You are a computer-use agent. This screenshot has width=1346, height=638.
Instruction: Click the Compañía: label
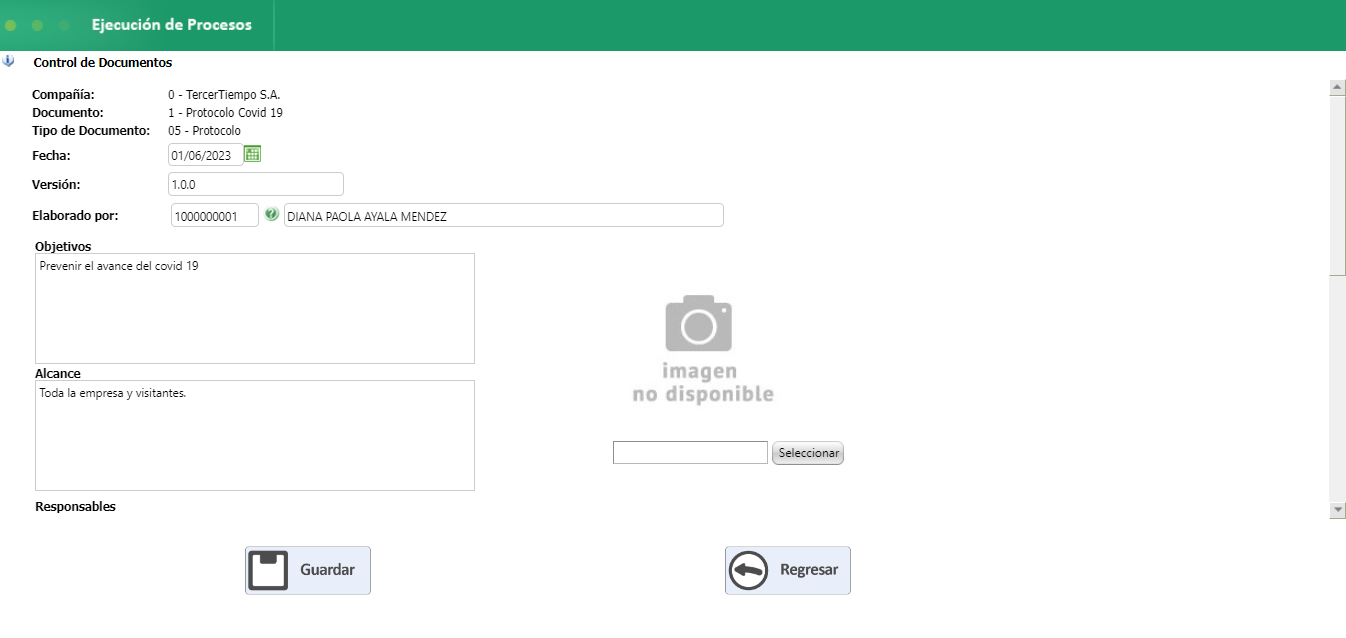63,95
